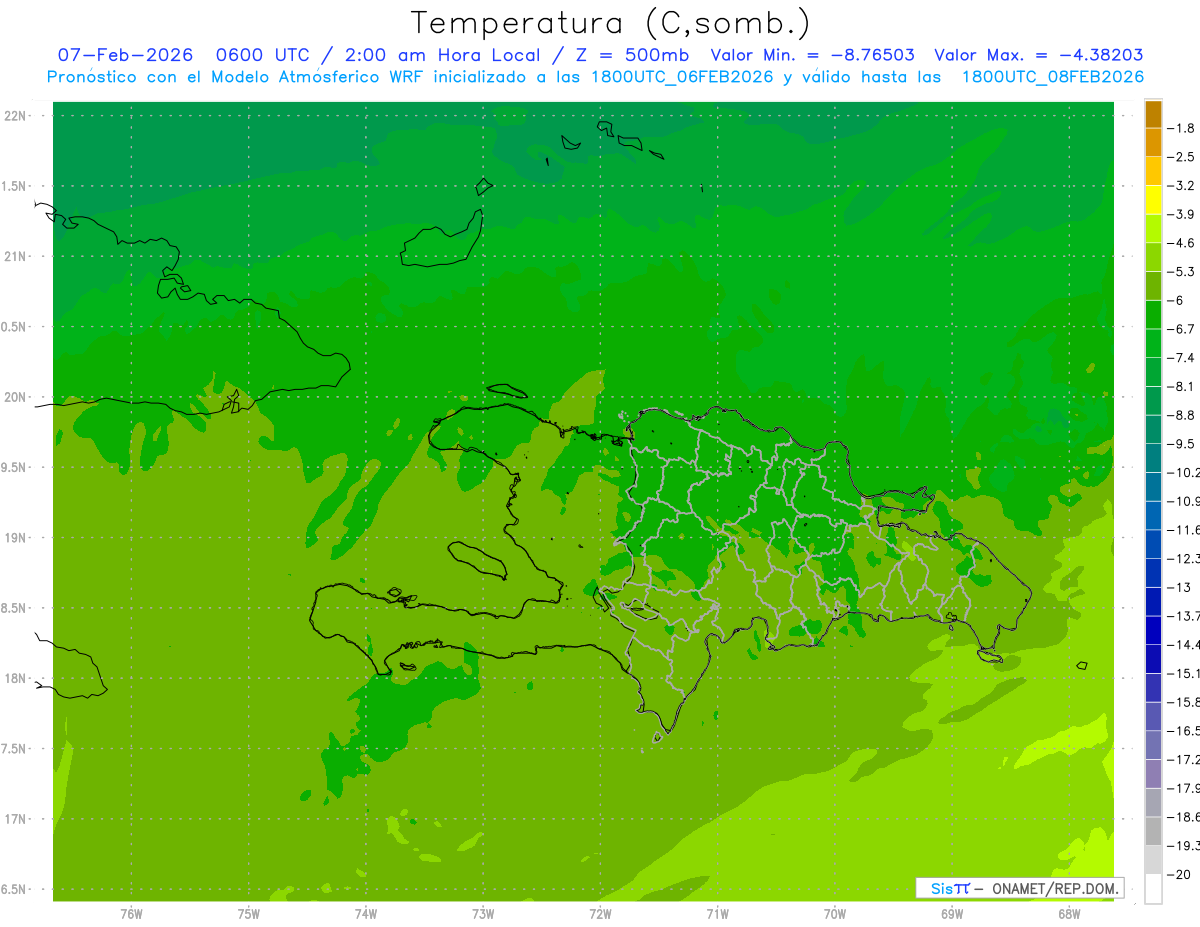
Task: Click the blue 'Sisπ' logo text
Action: 950,888
